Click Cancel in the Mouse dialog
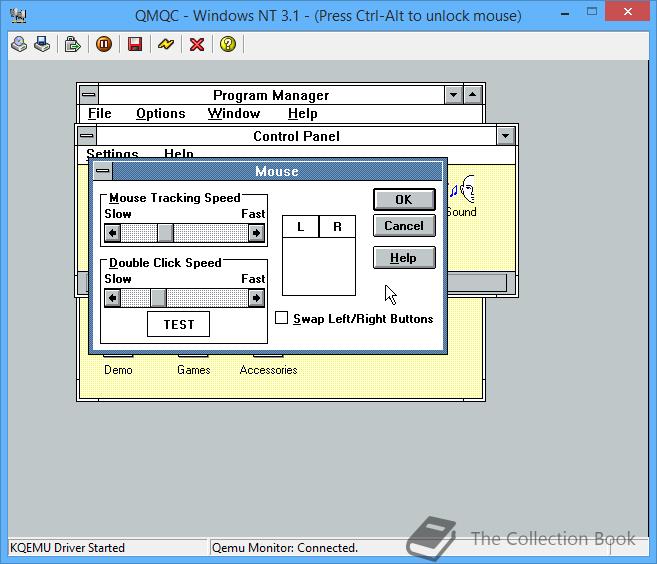Image resolution: width=657 pixels, height=564 pixels. (404, 226)
